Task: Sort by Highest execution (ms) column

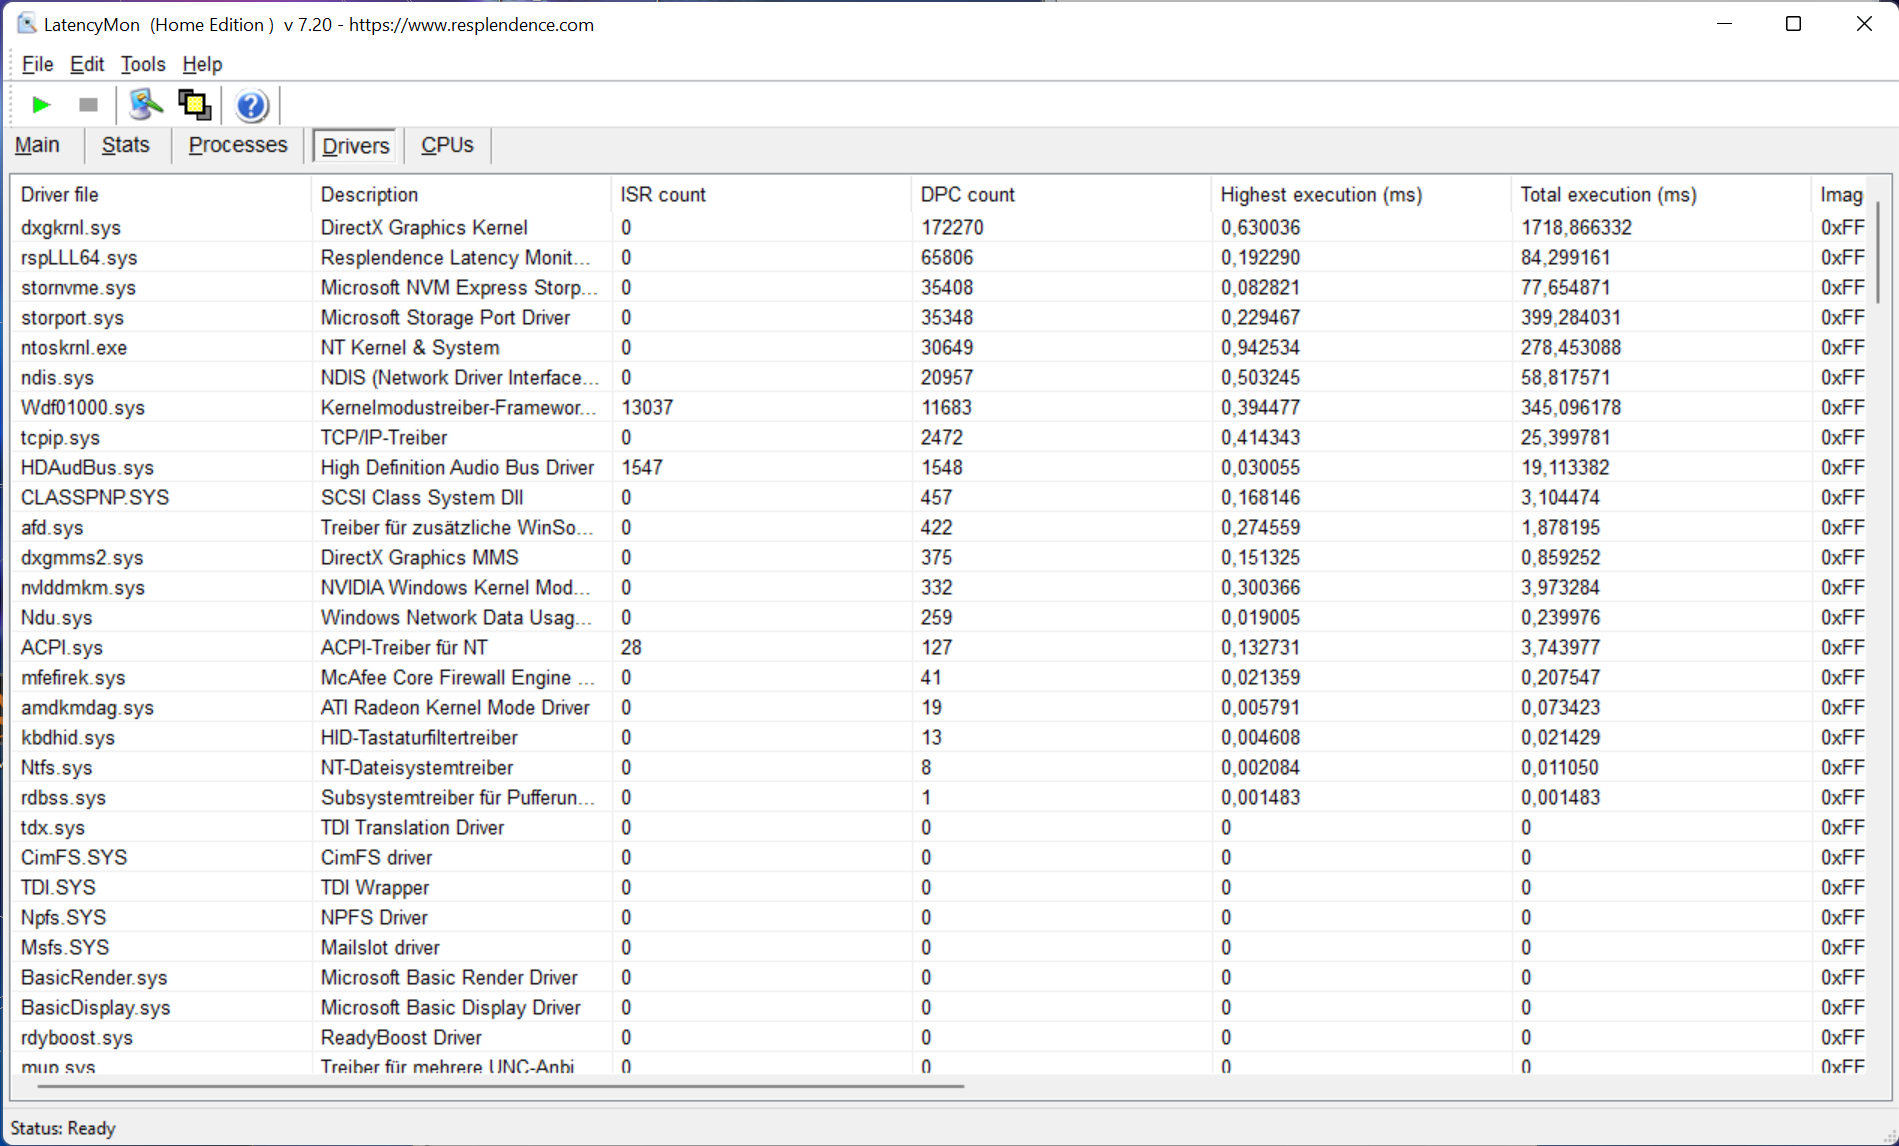Action: point(1320,194)
